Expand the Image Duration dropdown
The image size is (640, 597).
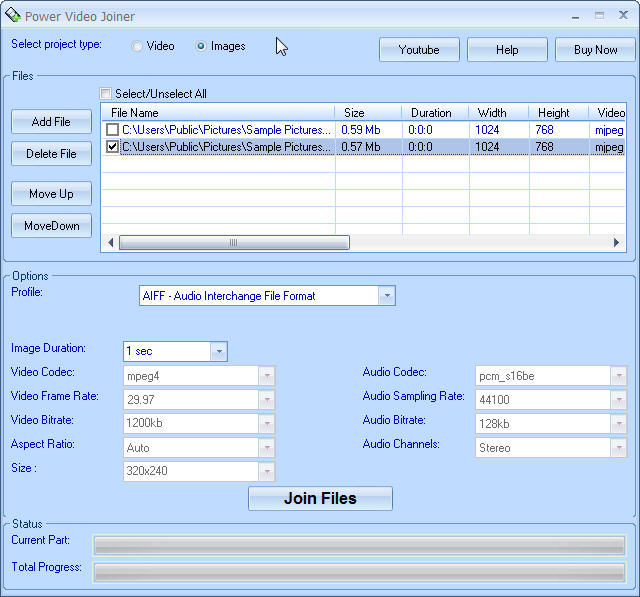pos(218,351)
